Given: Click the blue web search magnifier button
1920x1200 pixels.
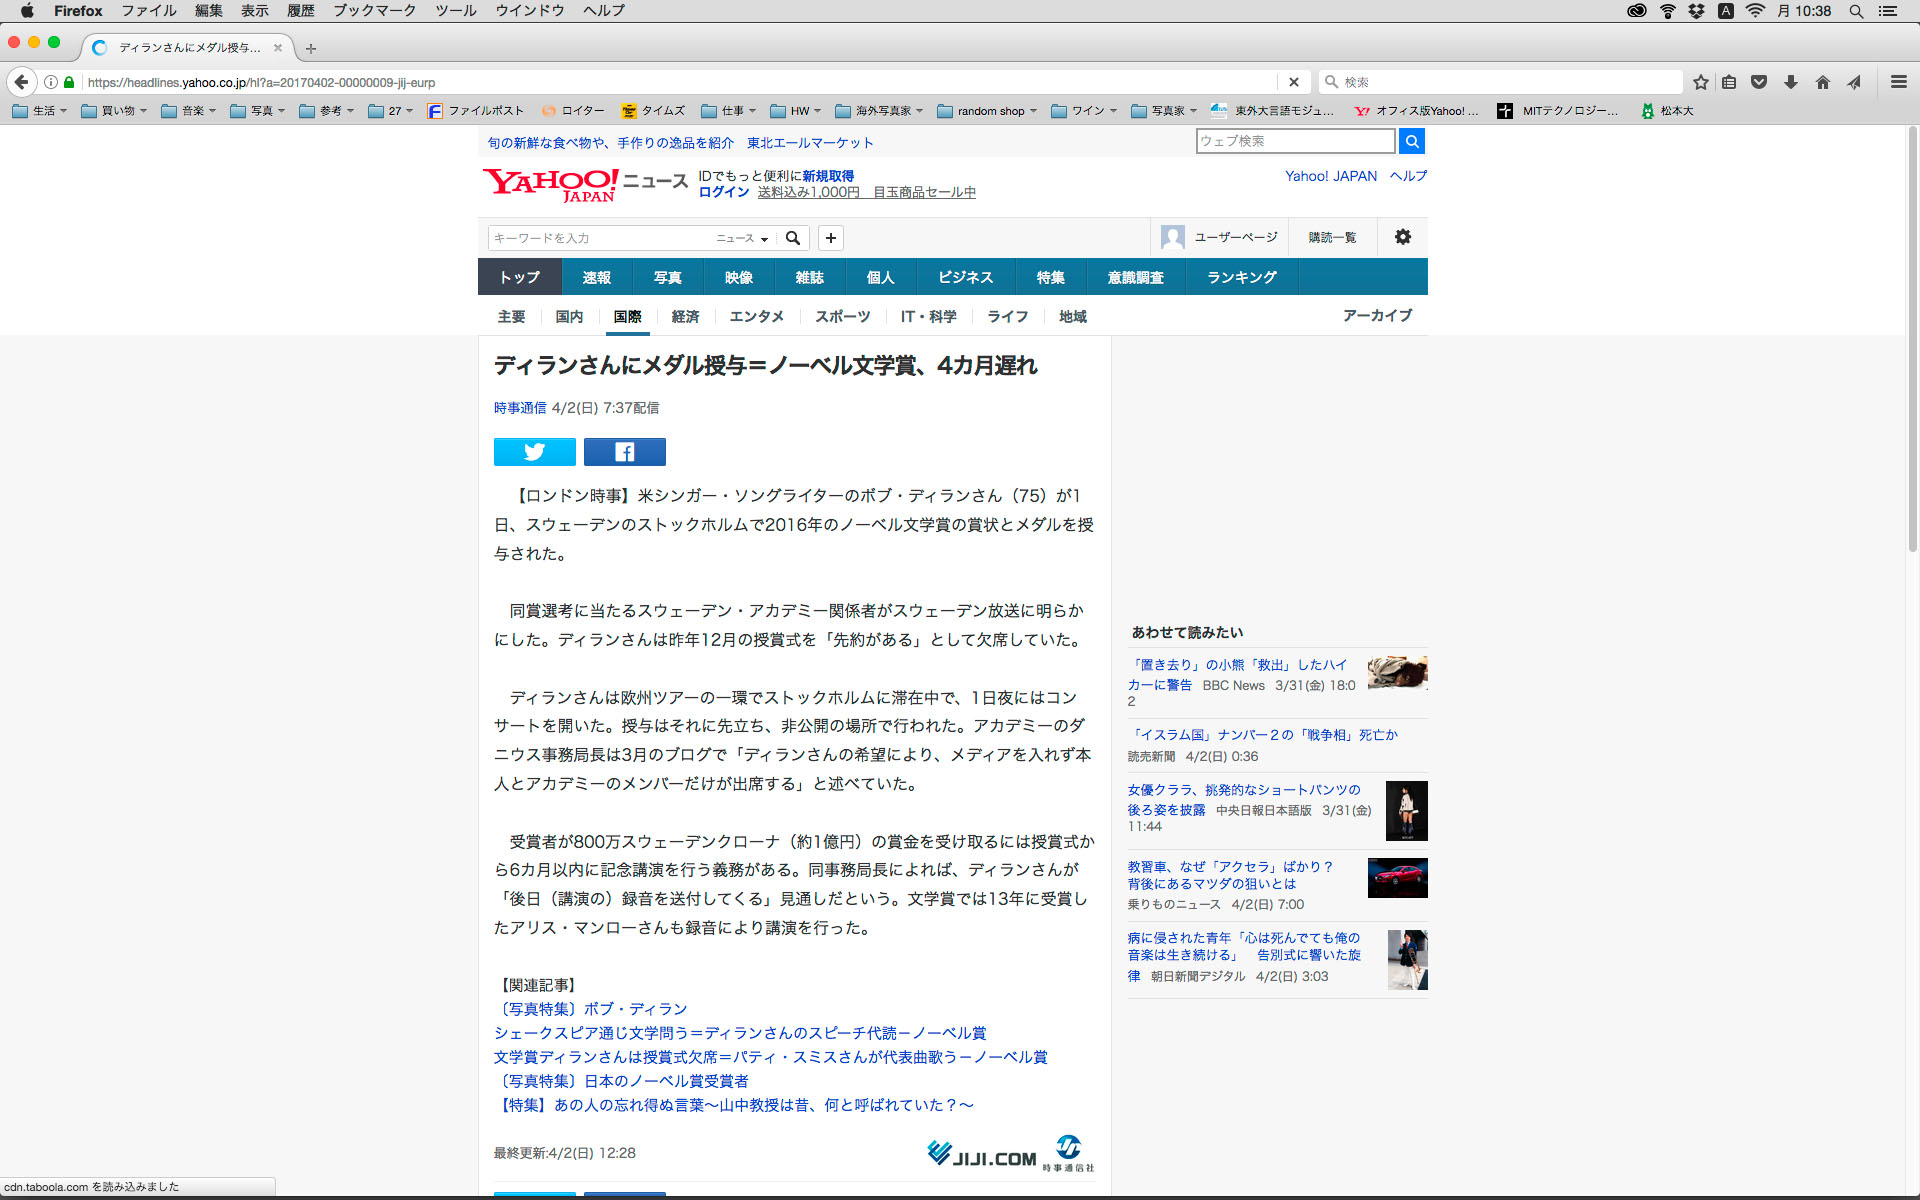Looking at the screenshot, I should (x=1411, y=141).
